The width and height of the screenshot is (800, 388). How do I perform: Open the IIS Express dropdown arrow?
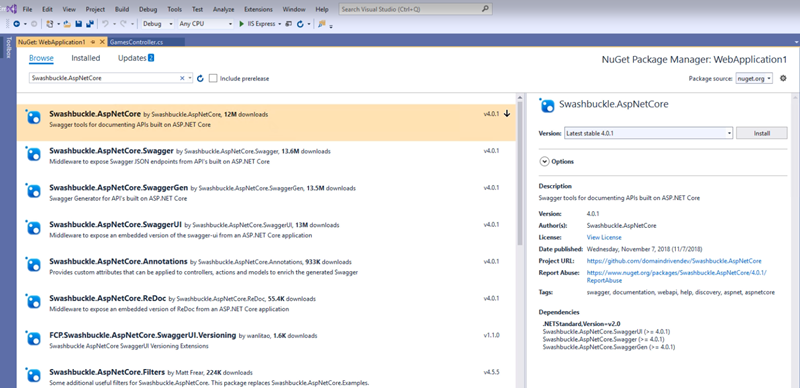[280, 24]
